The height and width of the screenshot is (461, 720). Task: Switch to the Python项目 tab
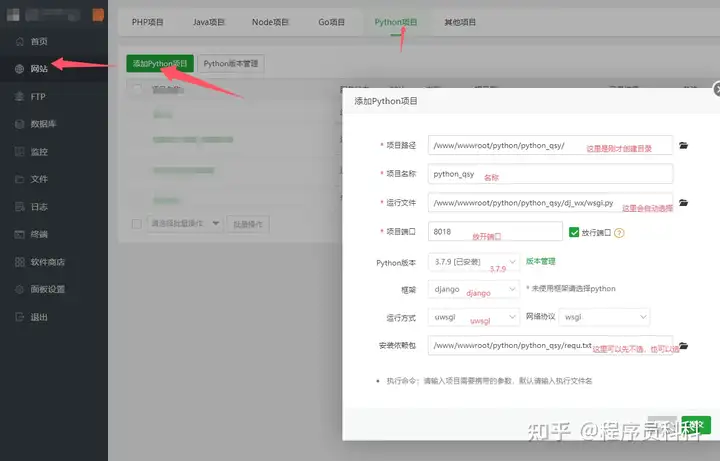coord(395,22)
